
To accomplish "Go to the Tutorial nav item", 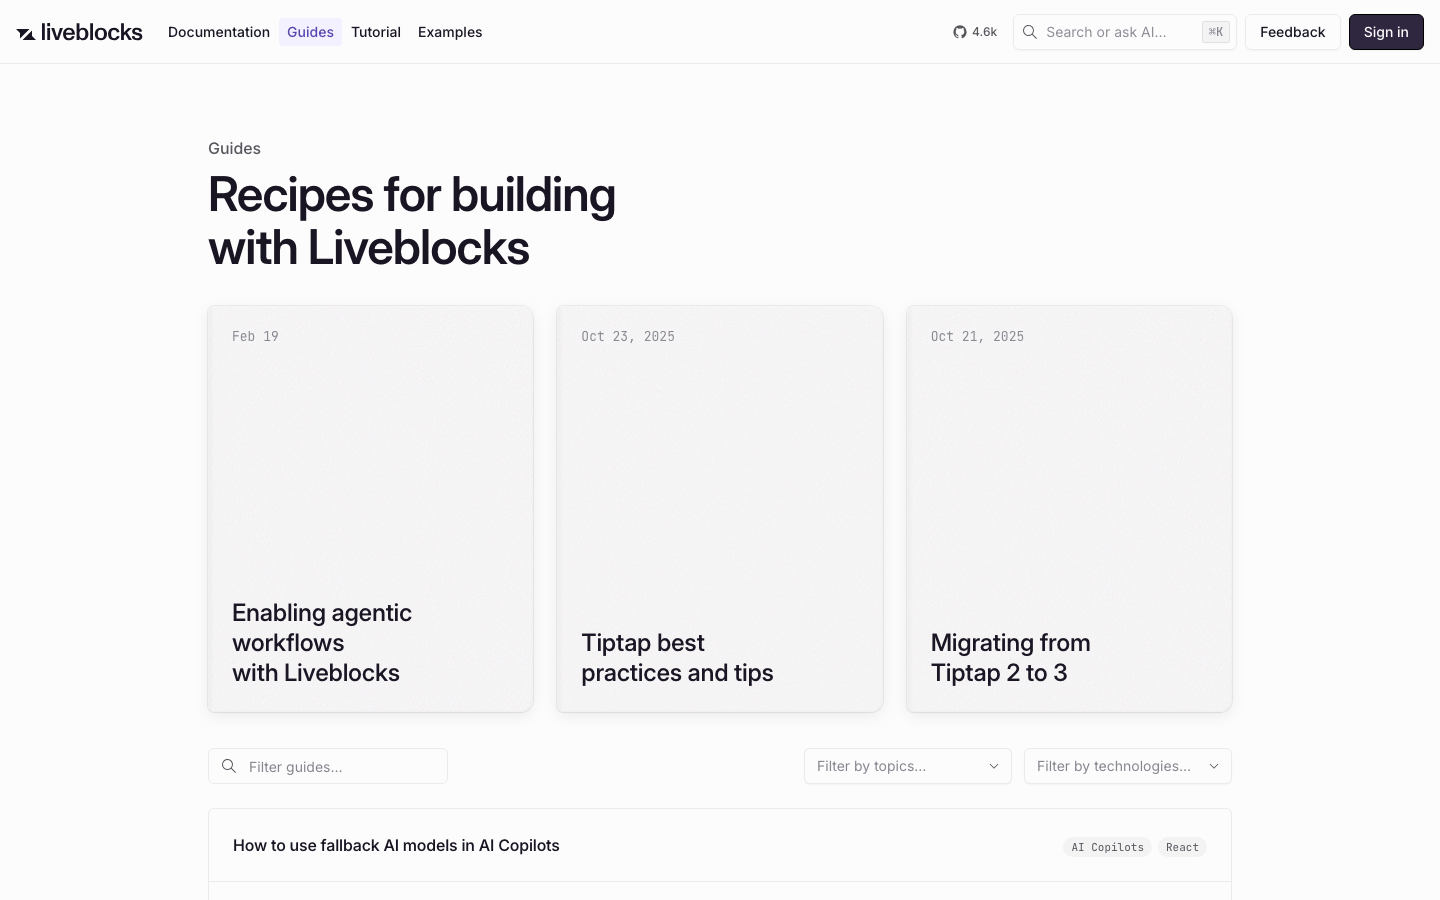I will (376, 32).
